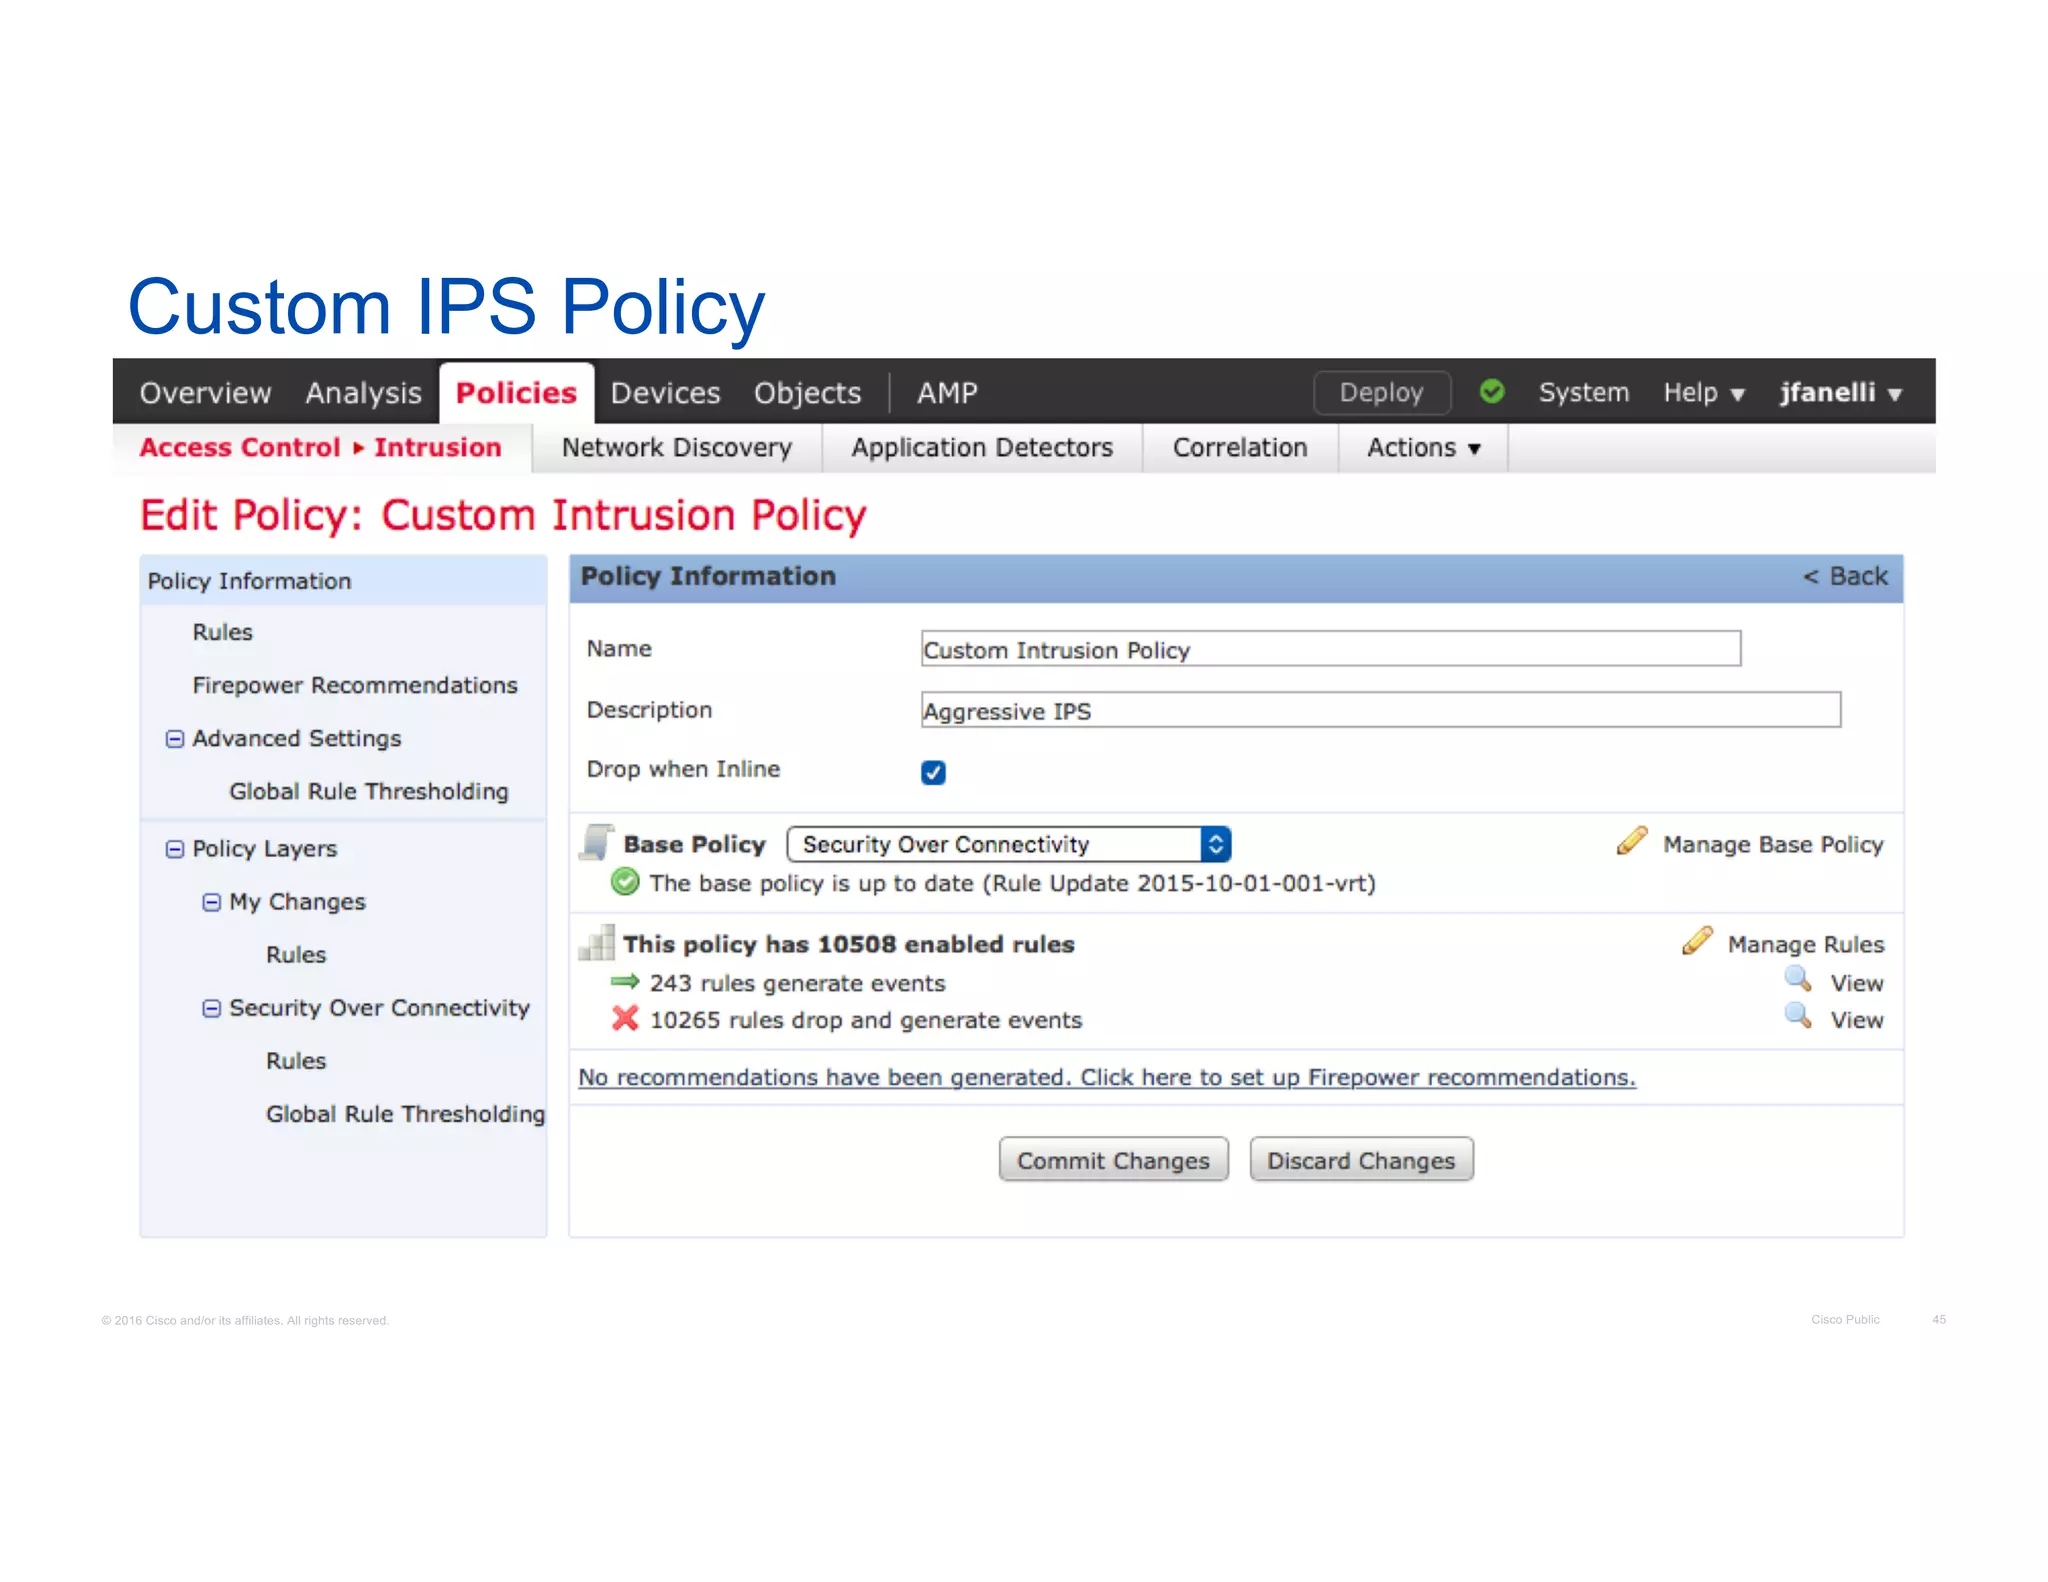Click View for 243 rules generate events

tap(1857, 984)
